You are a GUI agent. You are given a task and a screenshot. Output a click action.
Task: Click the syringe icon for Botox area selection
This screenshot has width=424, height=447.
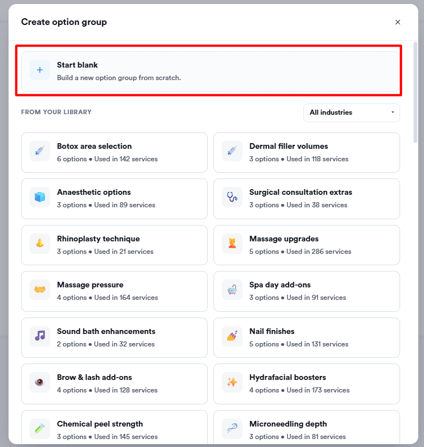point(40,151)
